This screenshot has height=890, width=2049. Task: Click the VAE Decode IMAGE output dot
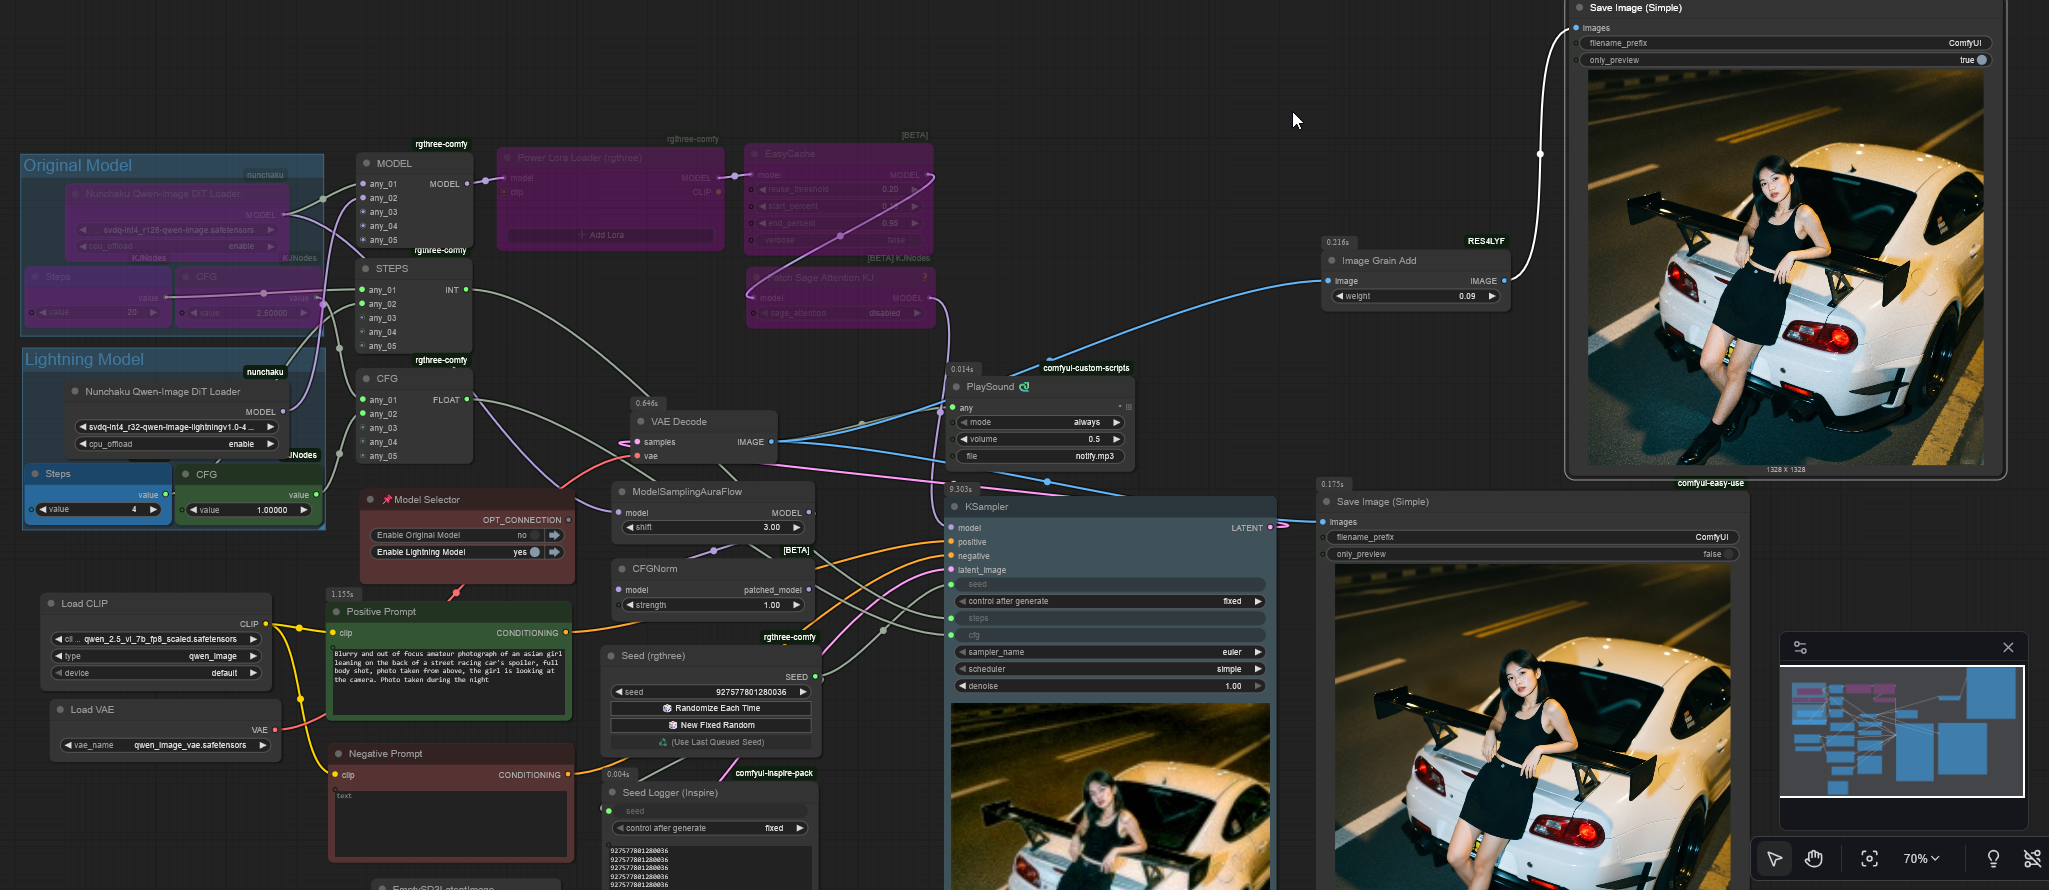tap(771, 442)
